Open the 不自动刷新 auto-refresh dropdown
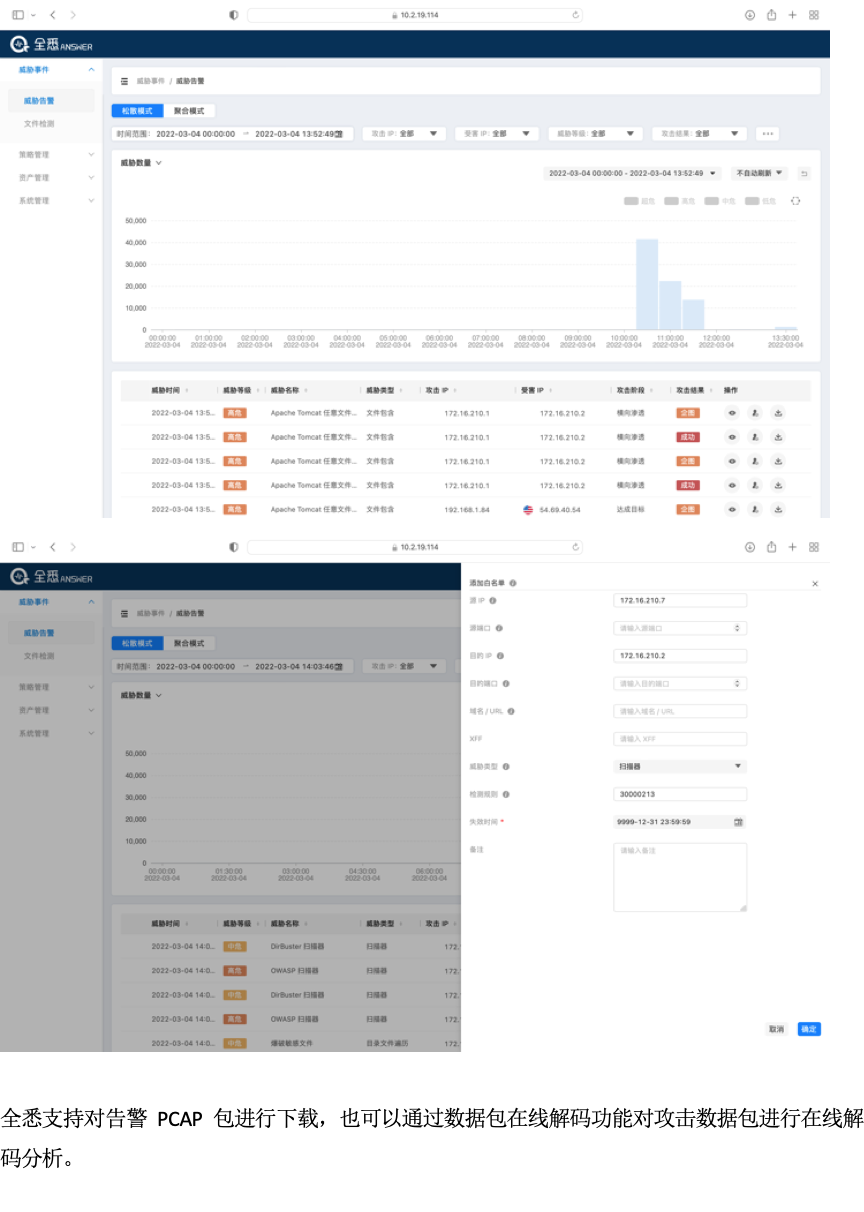Screen dimensions: 864x1212 point(760,173)
